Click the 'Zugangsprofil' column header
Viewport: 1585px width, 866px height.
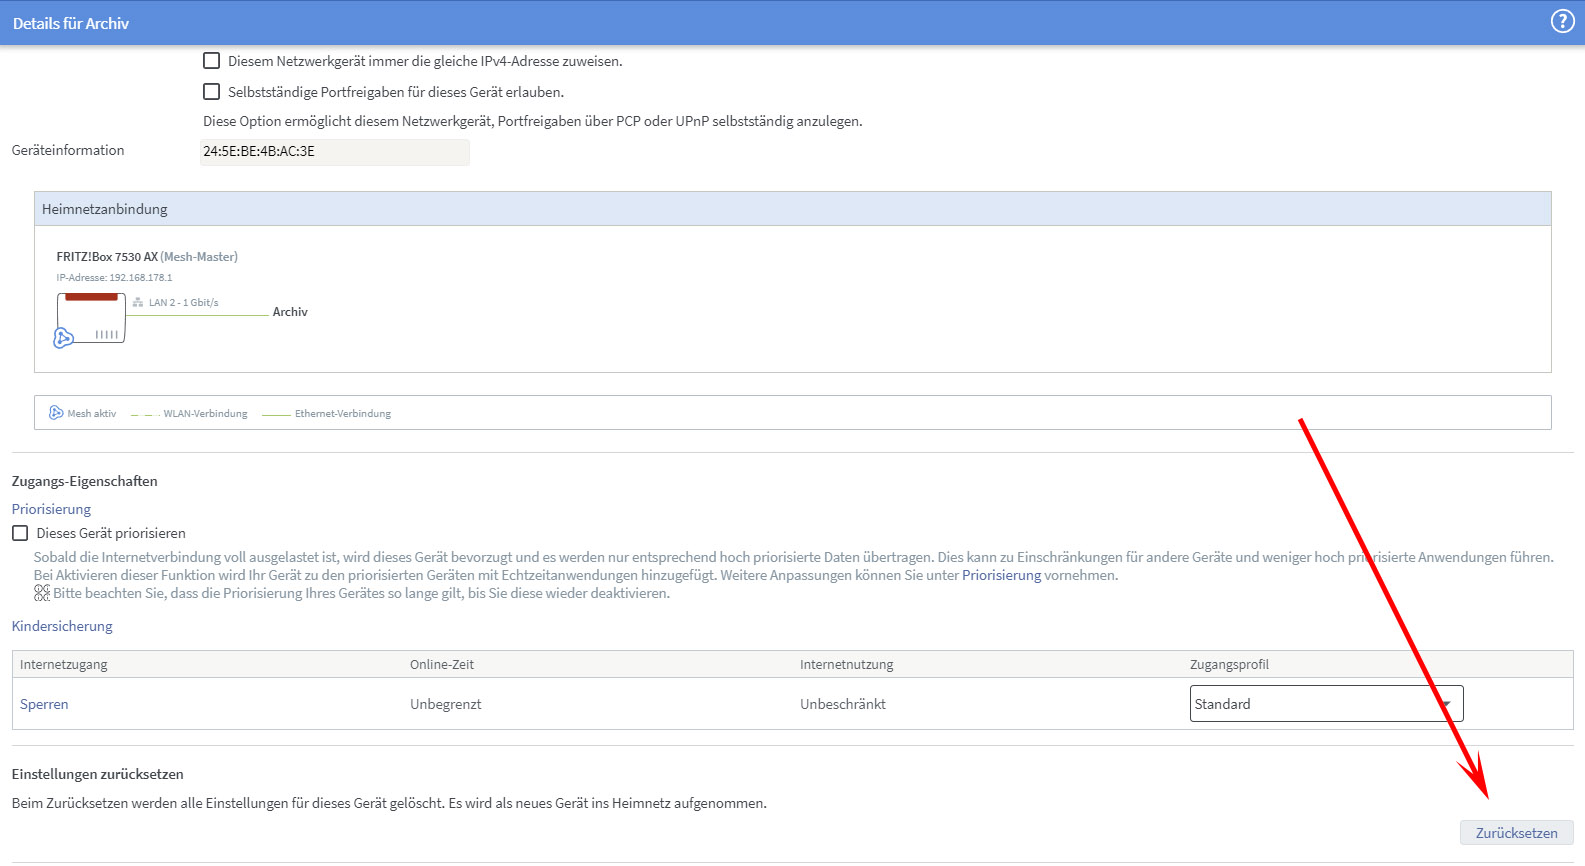[x=1229, y=664]
